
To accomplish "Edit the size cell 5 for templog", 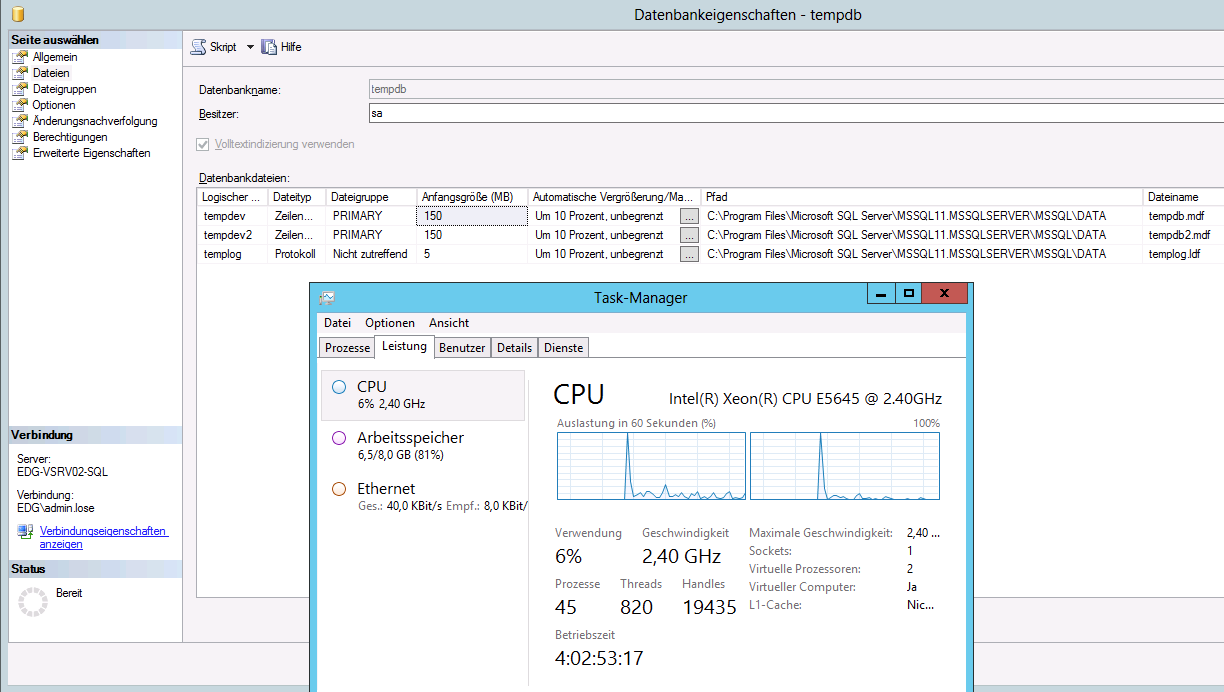I will click(472, 254).
